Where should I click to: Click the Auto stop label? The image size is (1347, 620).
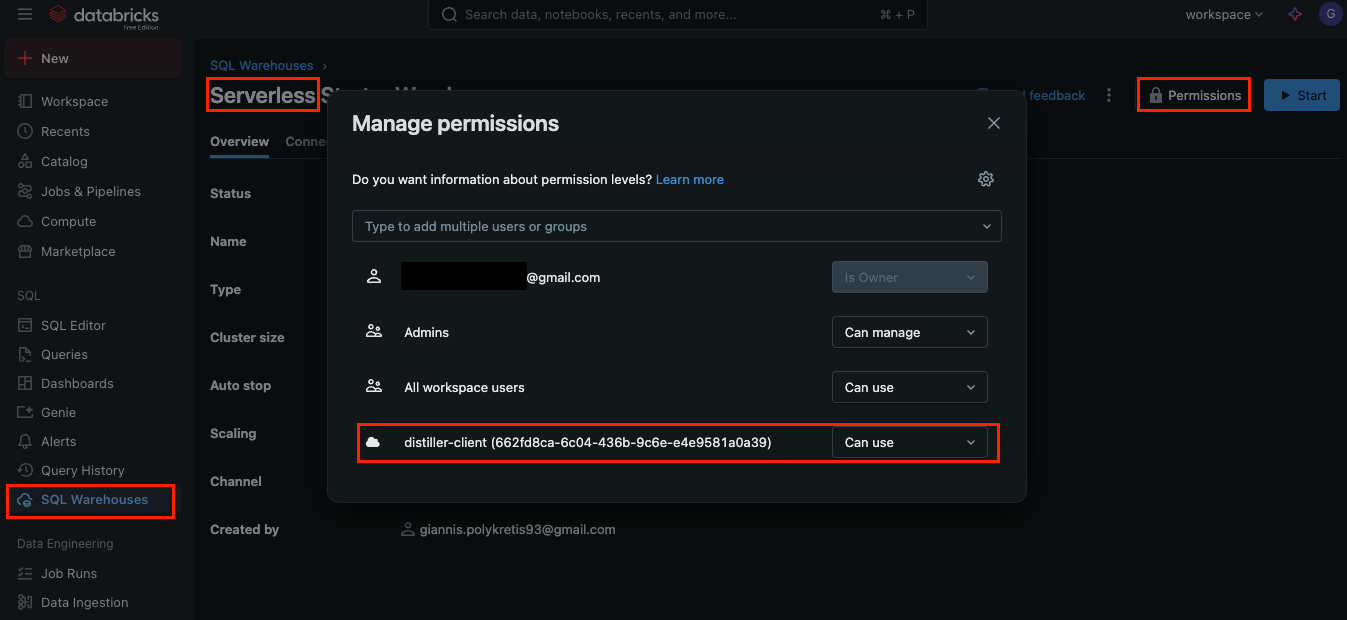pos(240,385)
